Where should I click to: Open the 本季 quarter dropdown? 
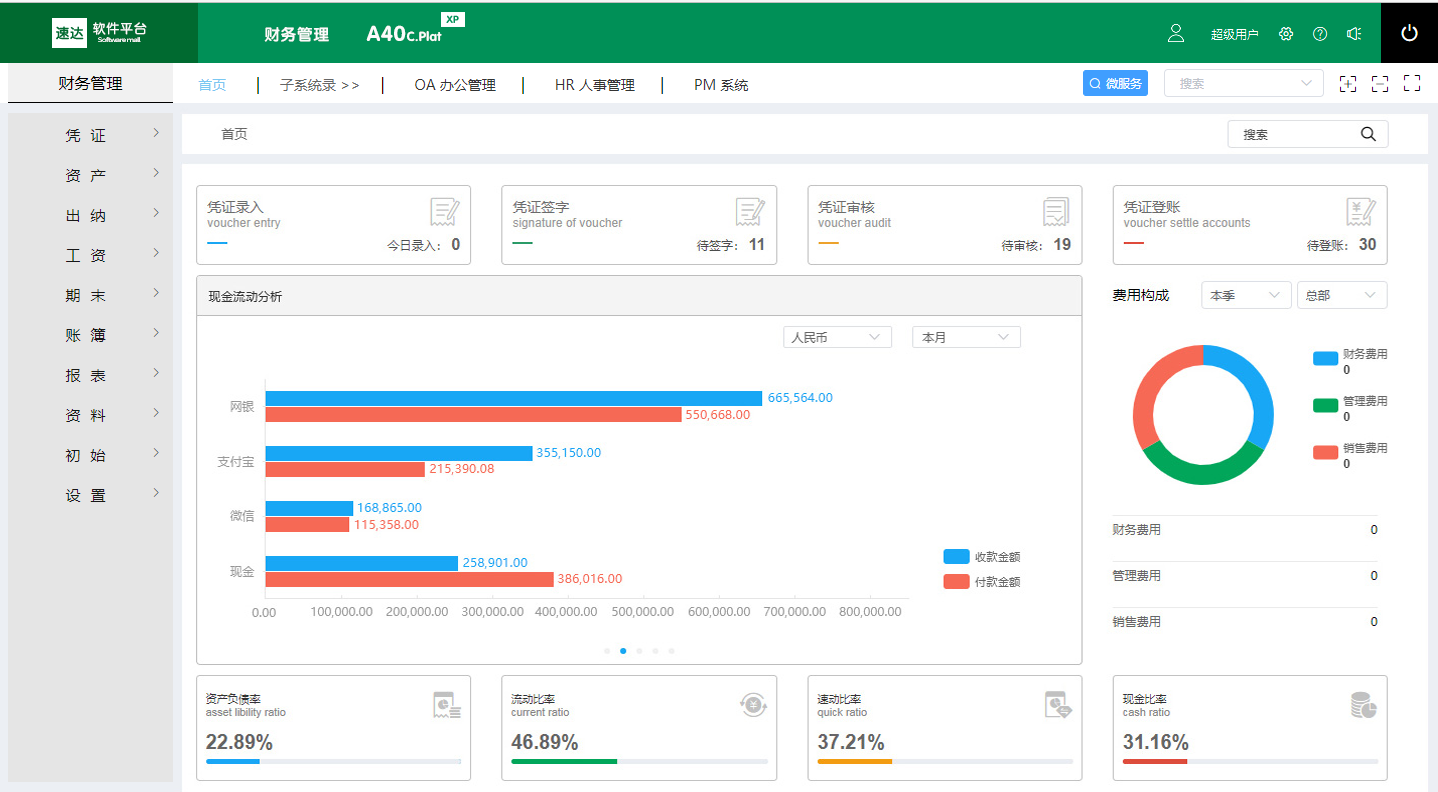point(1245,296)
